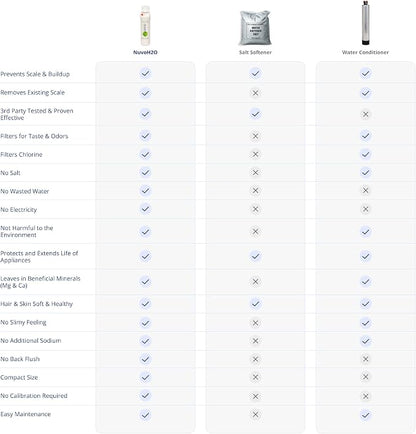Click the Leaves in Beneficial Minerals row label
The width and height of the screenshot is (416, 434).
[40, 282]
